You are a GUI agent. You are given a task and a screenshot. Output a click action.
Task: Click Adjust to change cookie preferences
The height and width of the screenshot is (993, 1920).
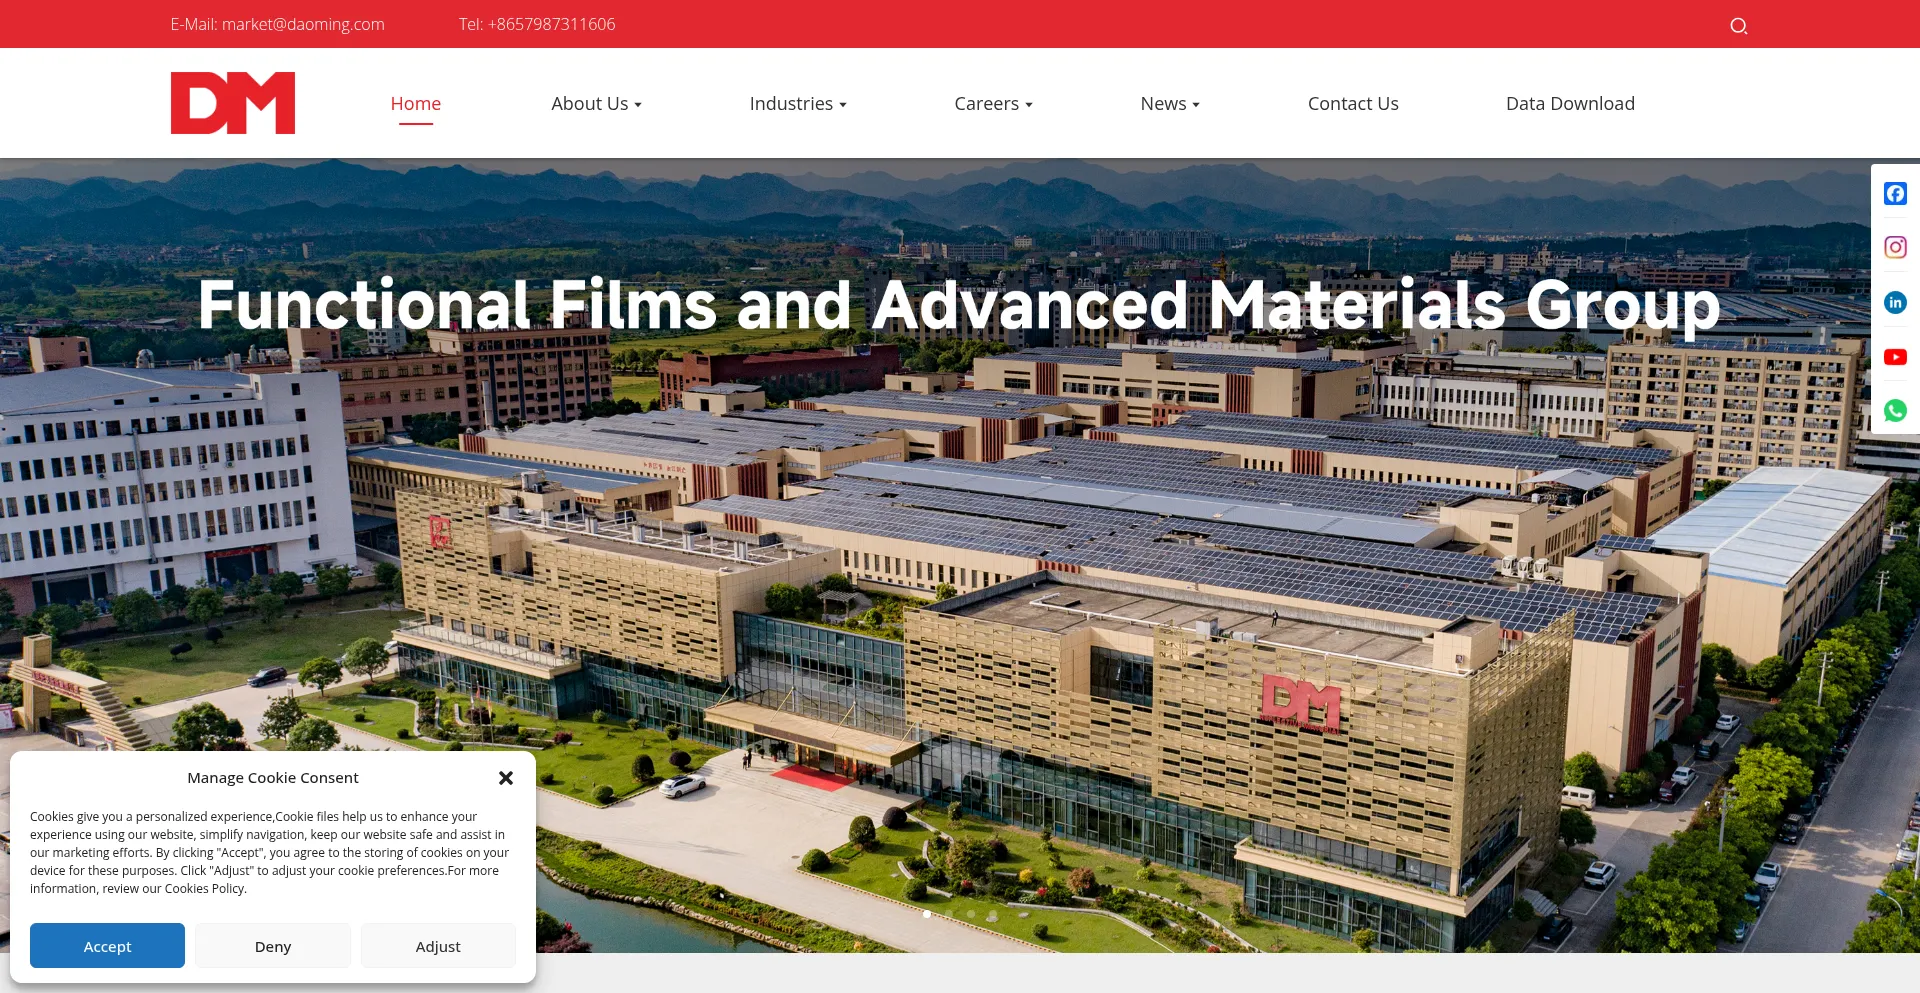pyautogui.click(x=438, y=946)
